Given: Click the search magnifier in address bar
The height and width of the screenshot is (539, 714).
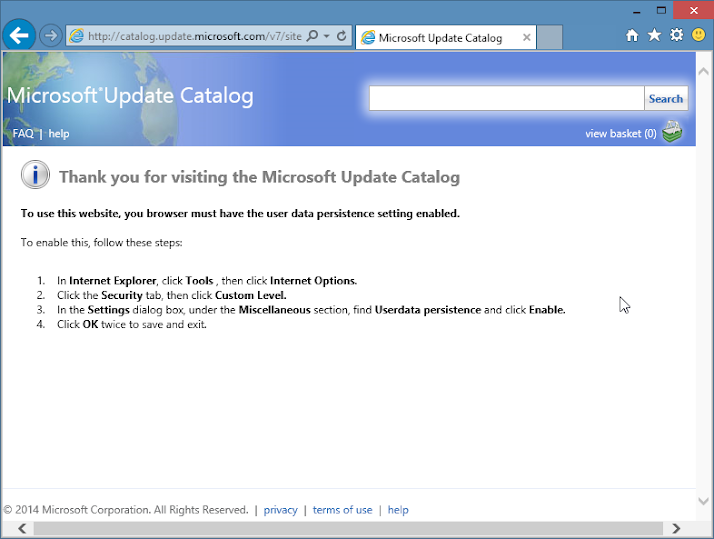Looking at the screenshot, I should (x=312, y=36).
